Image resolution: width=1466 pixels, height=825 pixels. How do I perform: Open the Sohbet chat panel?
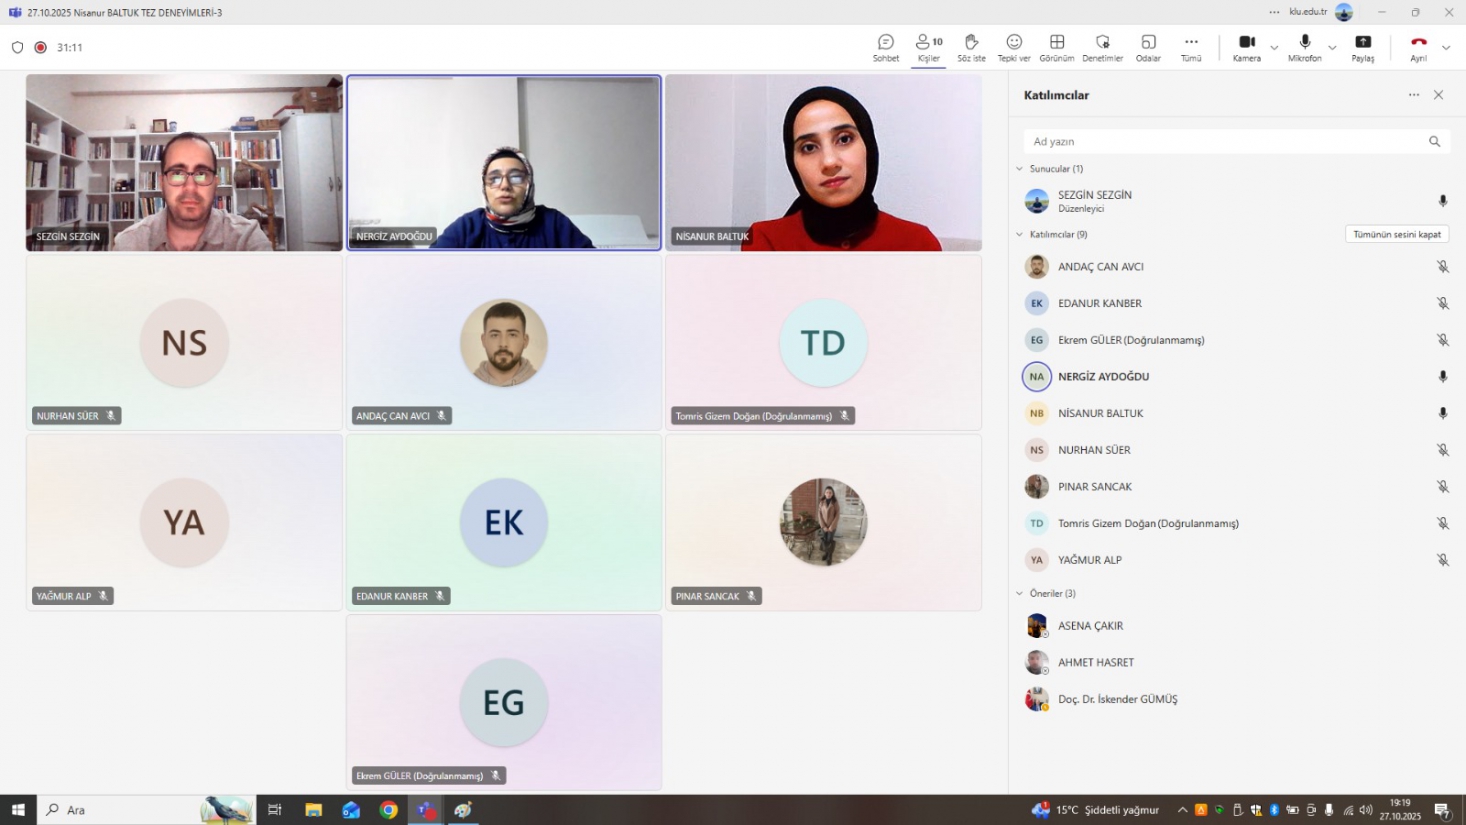coord(885,47)
